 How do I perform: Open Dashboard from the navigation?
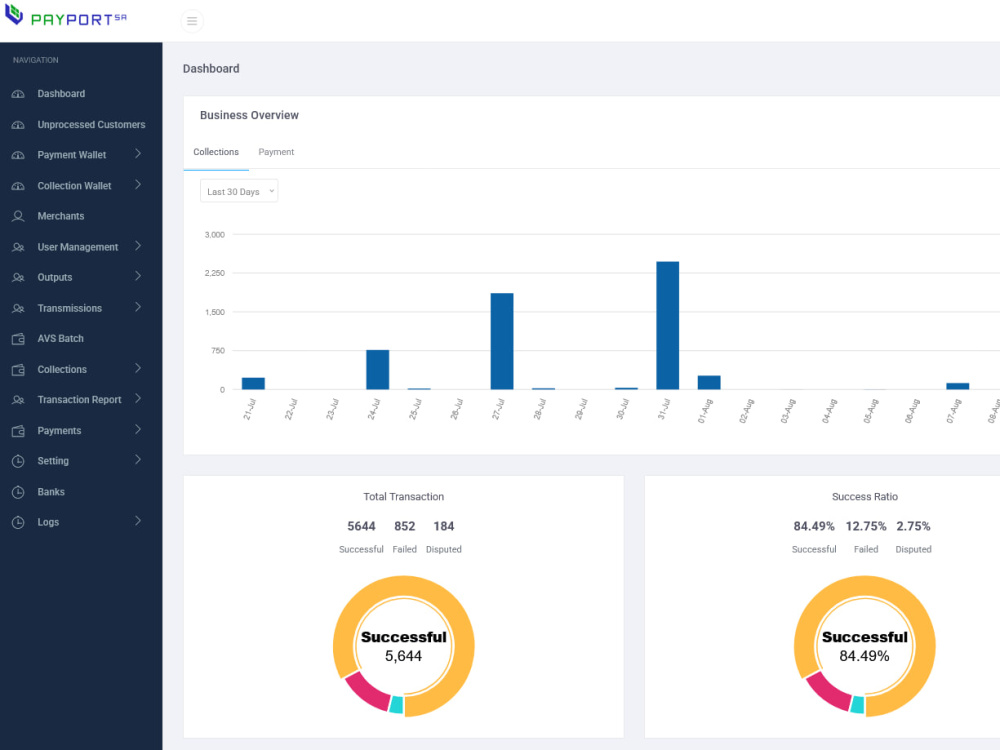(61, 94)
